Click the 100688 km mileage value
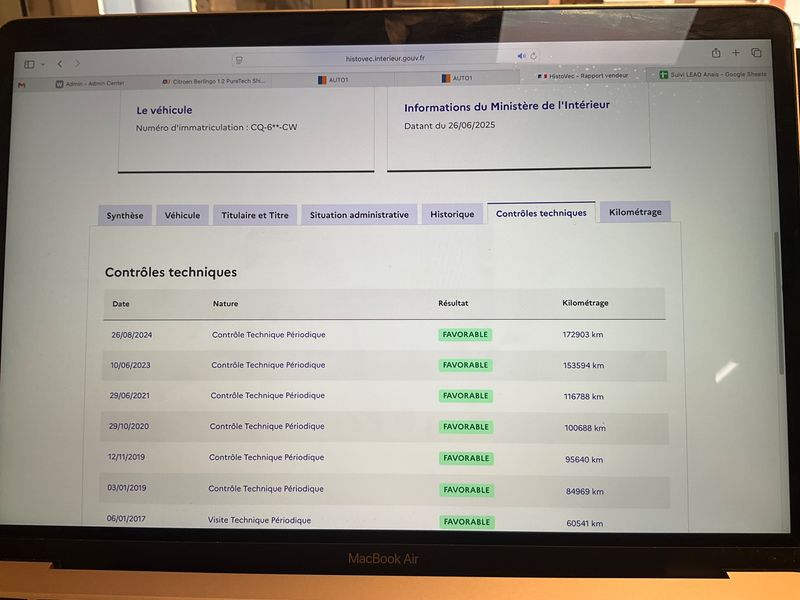800x600 pixels. point(585,428)
